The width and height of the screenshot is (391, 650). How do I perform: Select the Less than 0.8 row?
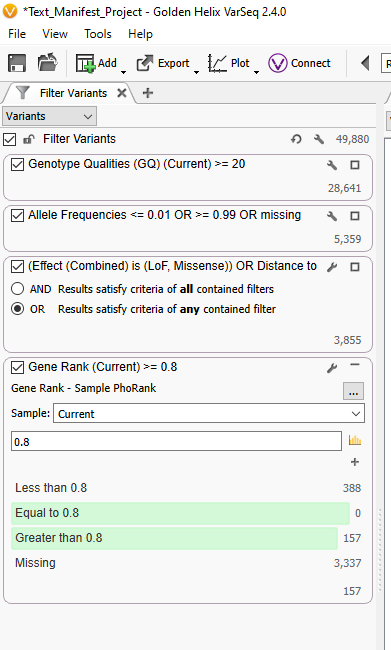[x=186, y=488]
